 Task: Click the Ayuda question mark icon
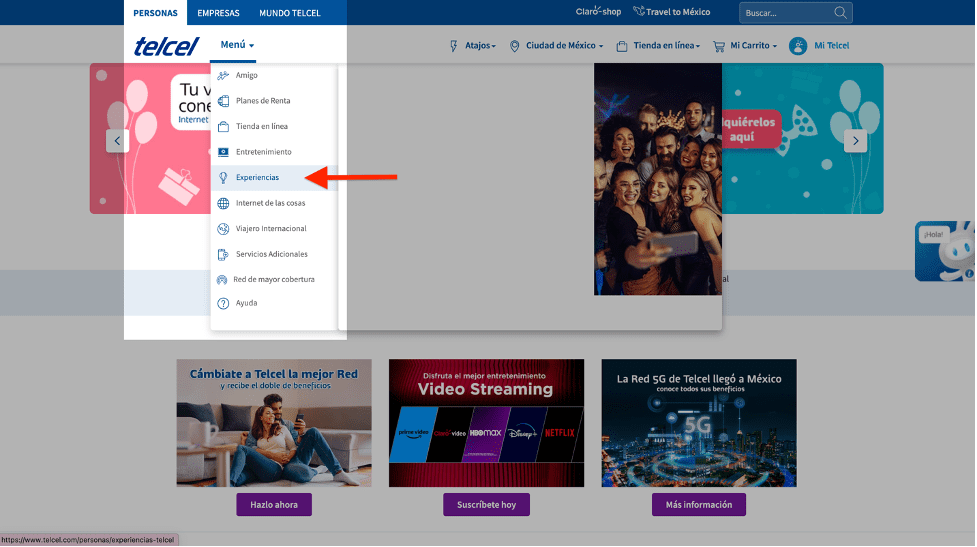223,303
